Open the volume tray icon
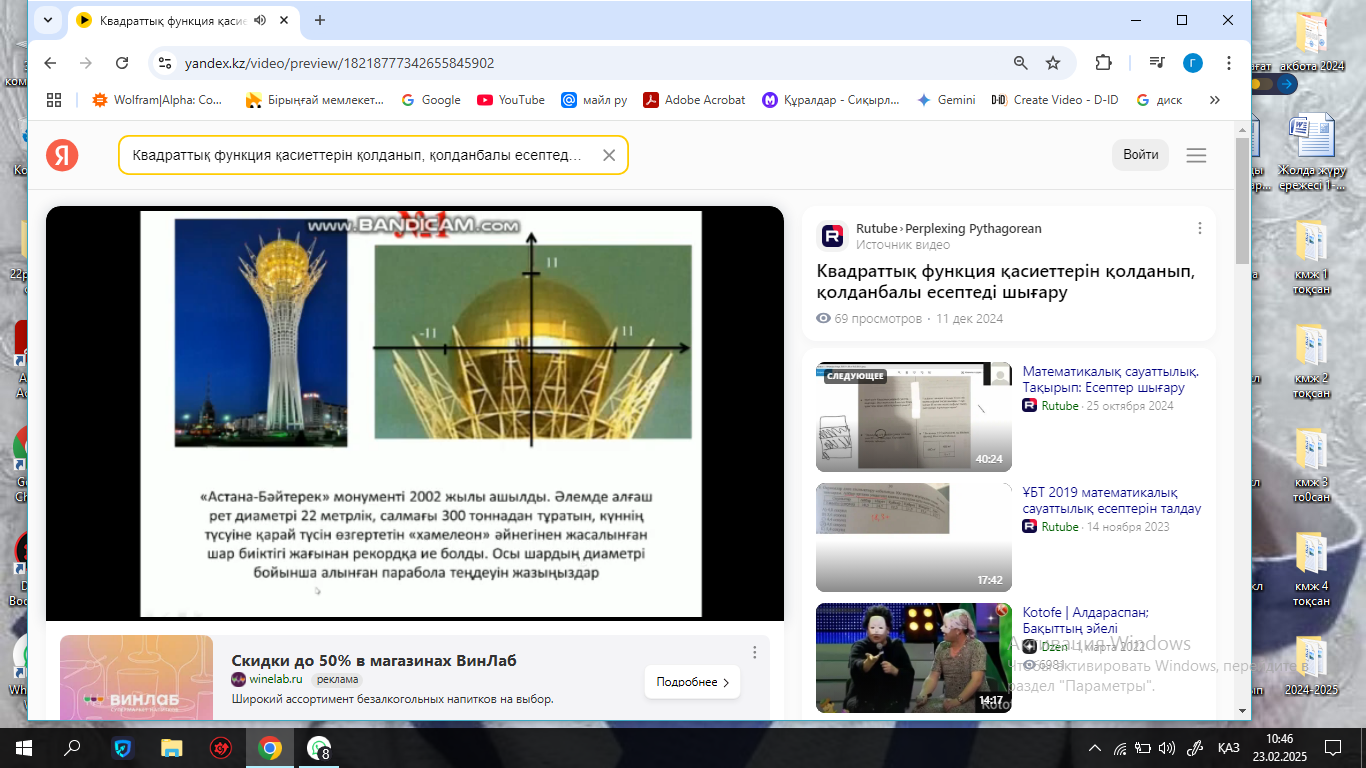1366x768 pixels. pos(1167,747)
